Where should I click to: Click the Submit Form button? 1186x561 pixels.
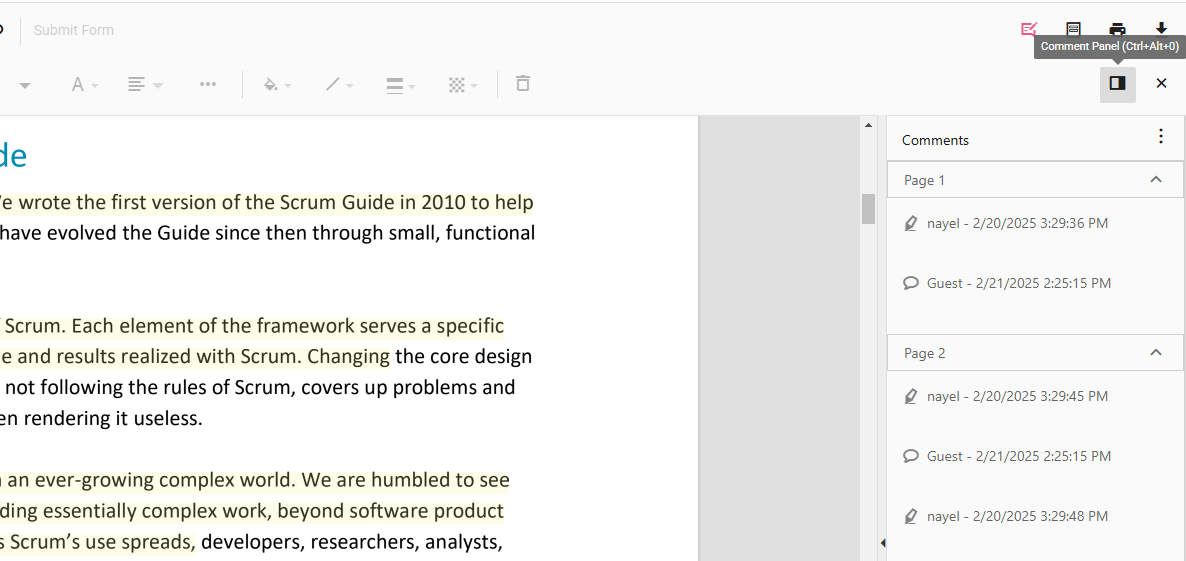(74, 30)
